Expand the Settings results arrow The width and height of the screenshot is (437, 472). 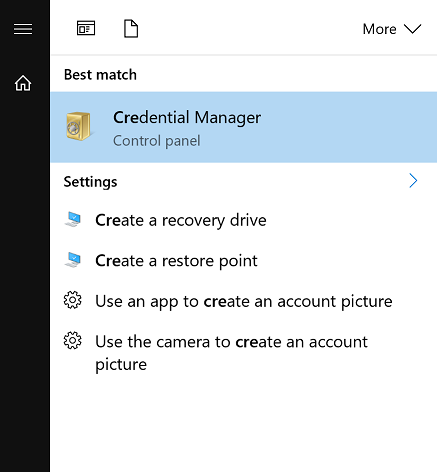(413, 181)
